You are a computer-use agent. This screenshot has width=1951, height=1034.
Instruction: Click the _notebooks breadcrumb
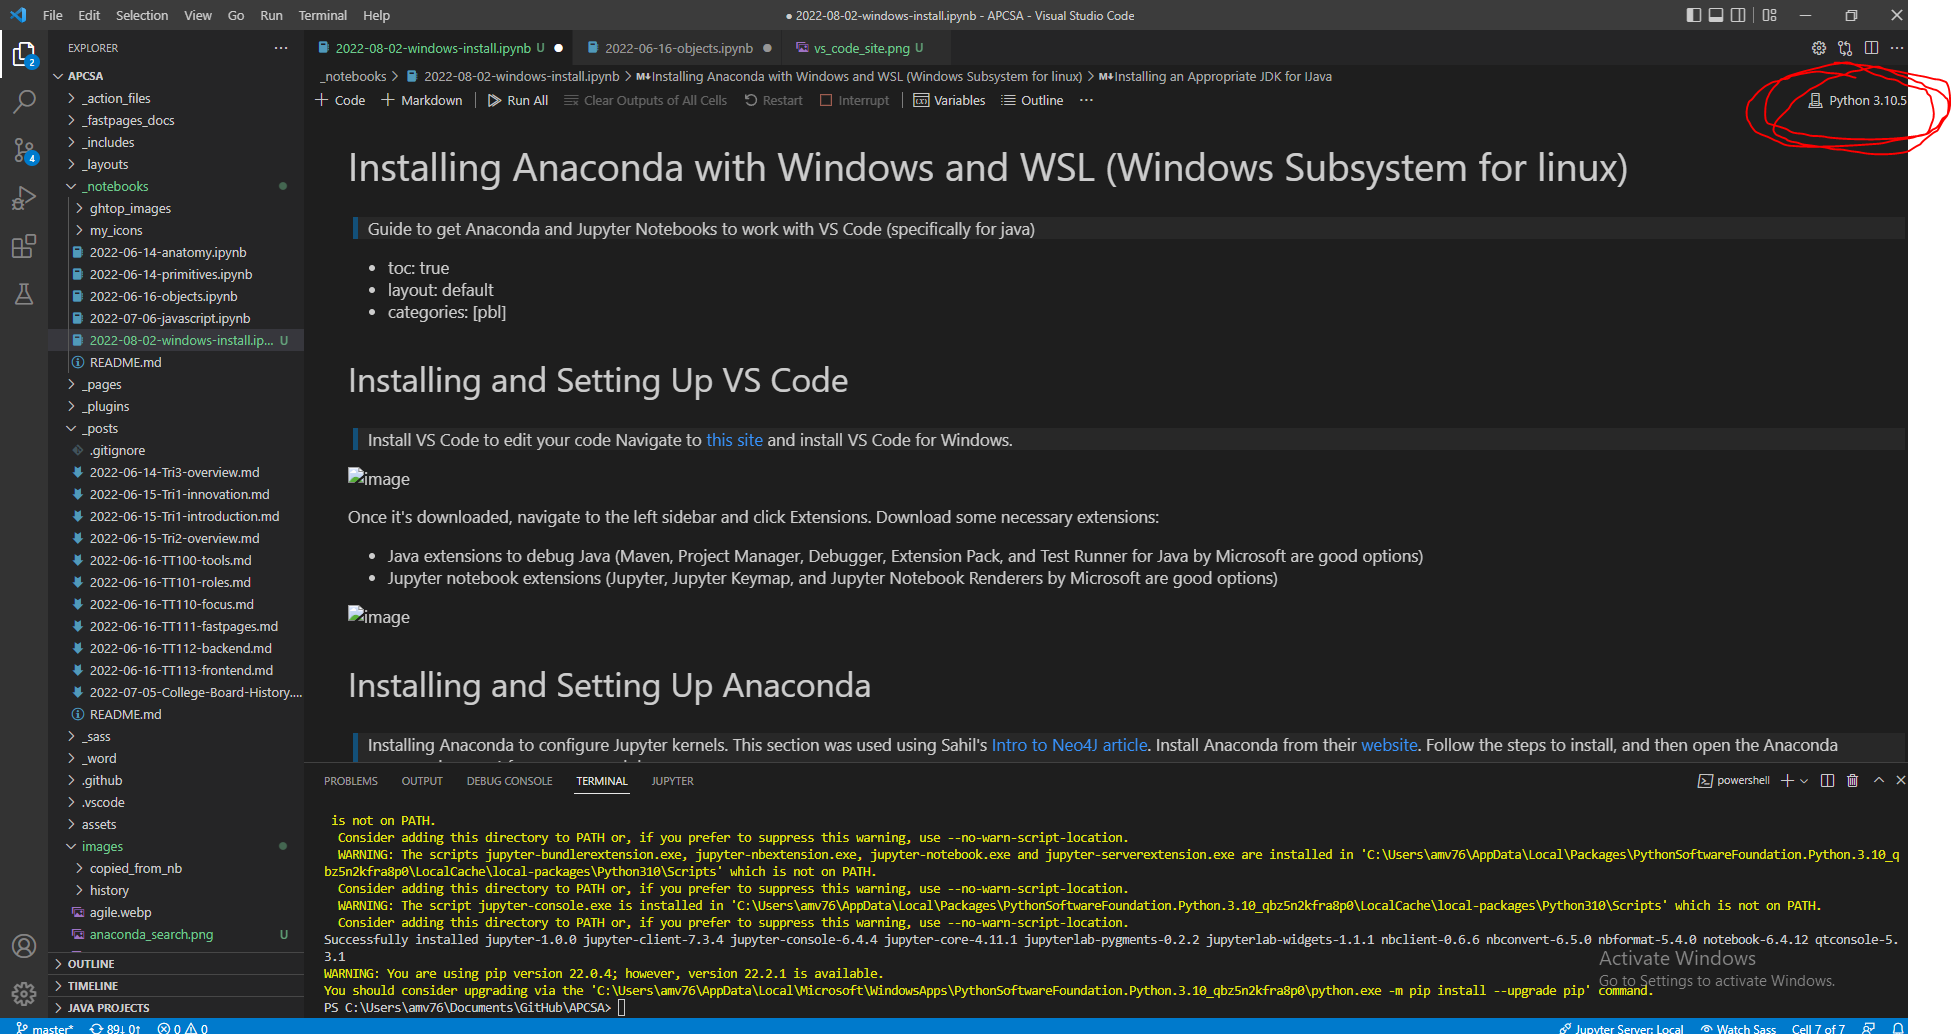tap(353, 76)
